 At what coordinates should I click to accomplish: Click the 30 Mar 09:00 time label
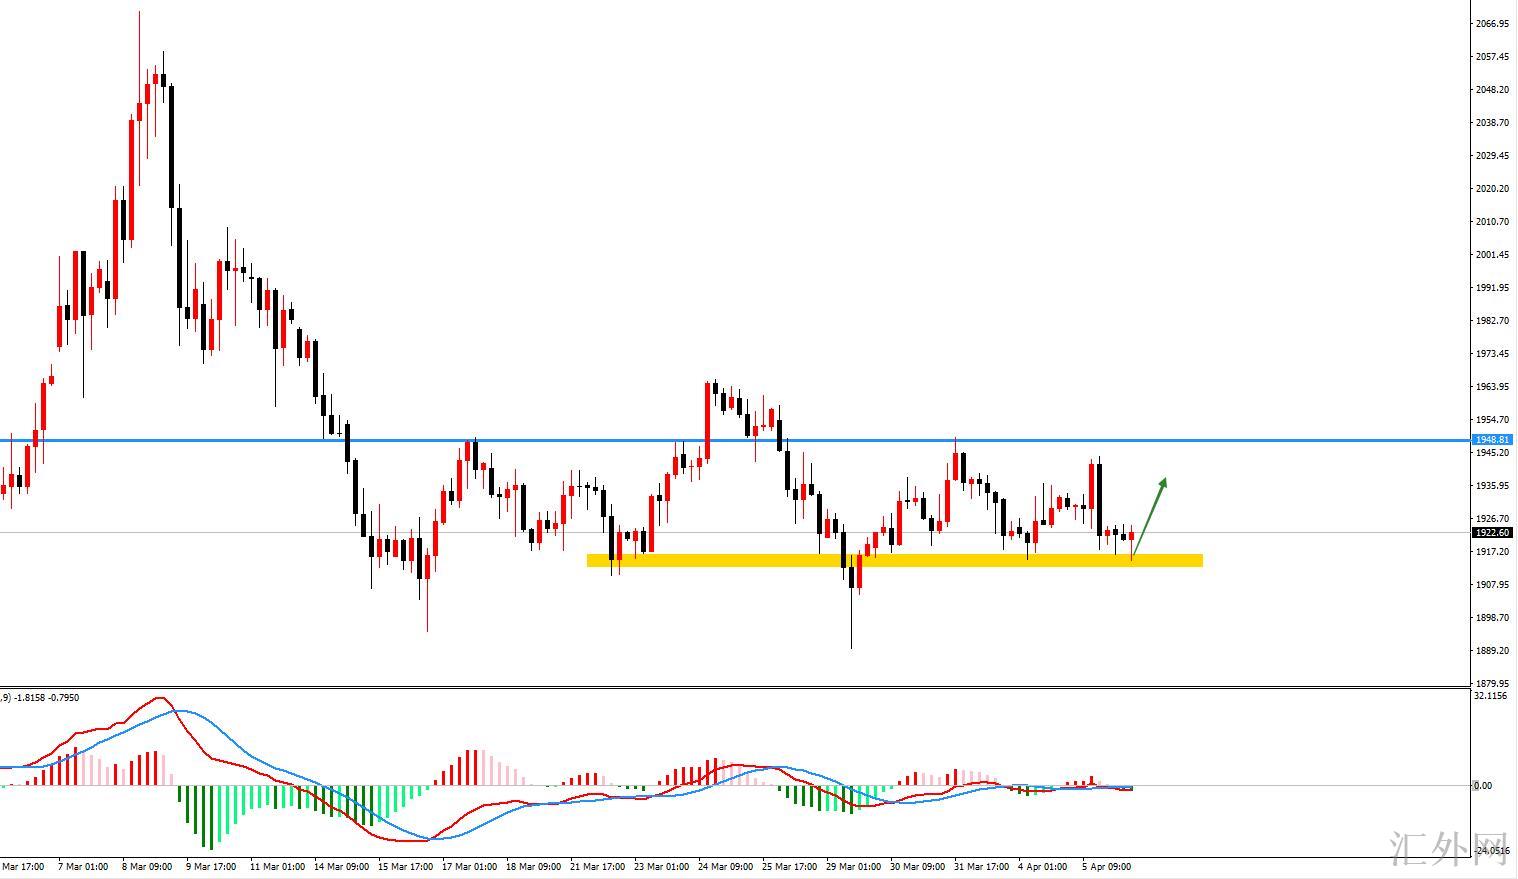point(917,867)
